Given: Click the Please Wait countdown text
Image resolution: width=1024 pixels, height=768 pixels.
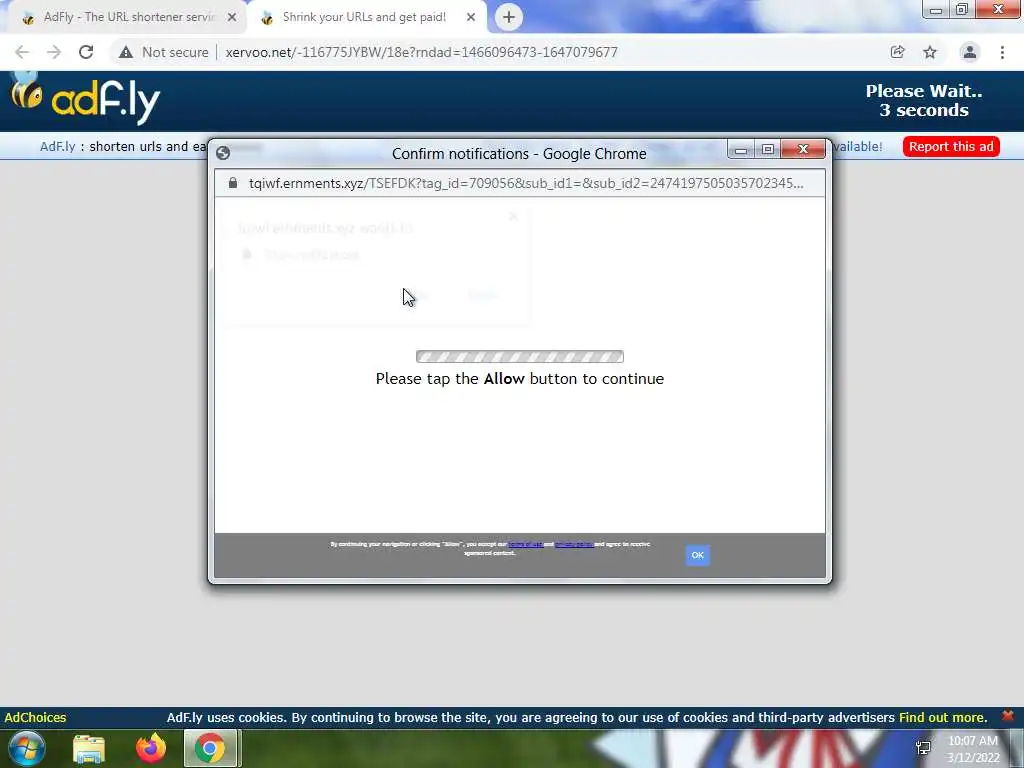Looking at the screenshot, I should click(x=923, y=101).
